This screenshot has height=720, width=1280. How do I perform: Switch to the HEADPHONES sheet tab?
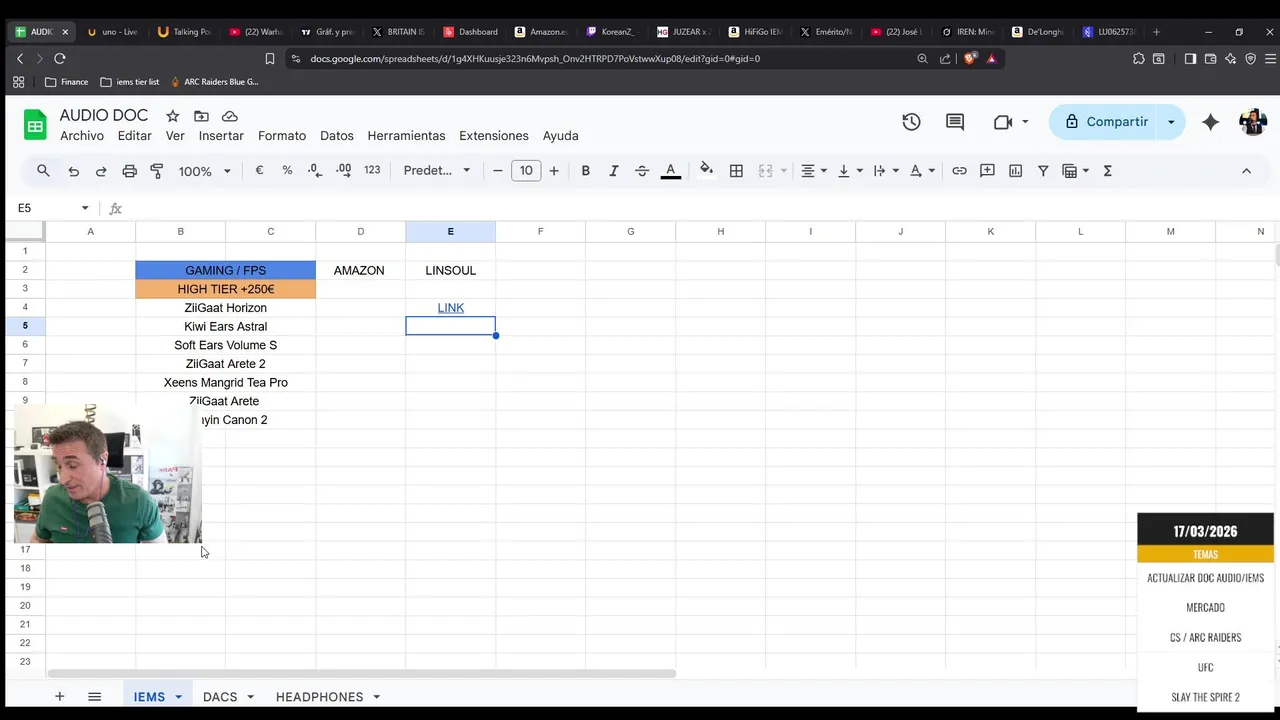coord(320,697)
